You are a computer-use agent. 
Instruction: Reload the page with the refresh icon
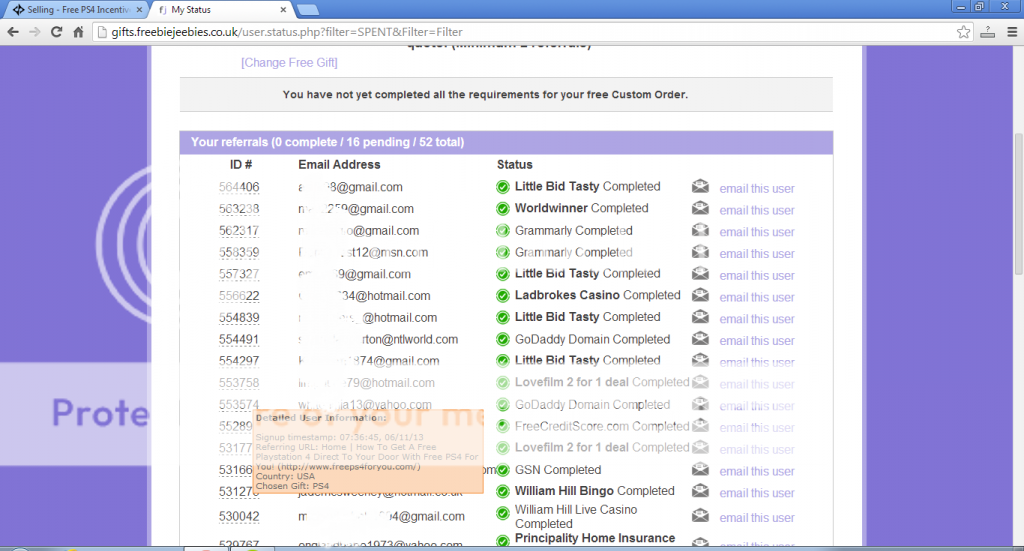(56, 32)
